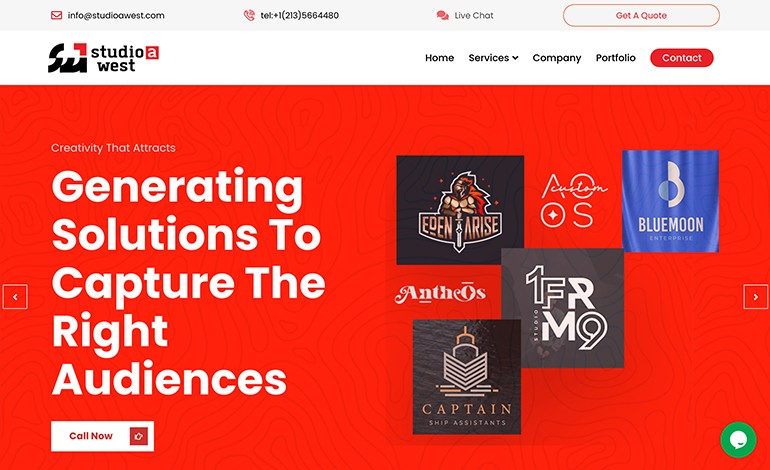
Task: Select the 1FRM9 studio logo thumbnail
Action: 563,308
